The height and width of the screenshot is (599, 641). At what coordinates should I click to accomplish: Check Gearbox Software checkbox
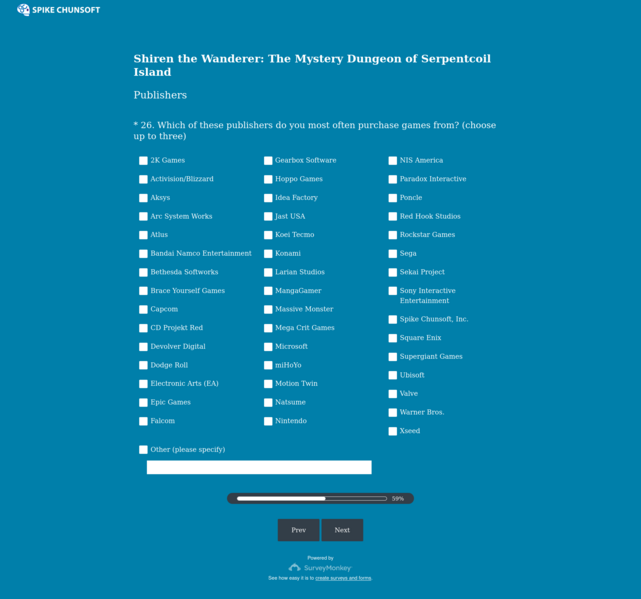point(268,161)
